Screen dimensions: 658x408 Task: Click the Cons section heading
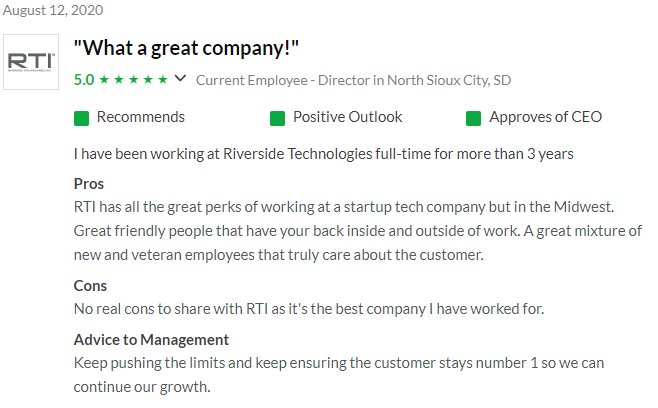coord(90,286)
